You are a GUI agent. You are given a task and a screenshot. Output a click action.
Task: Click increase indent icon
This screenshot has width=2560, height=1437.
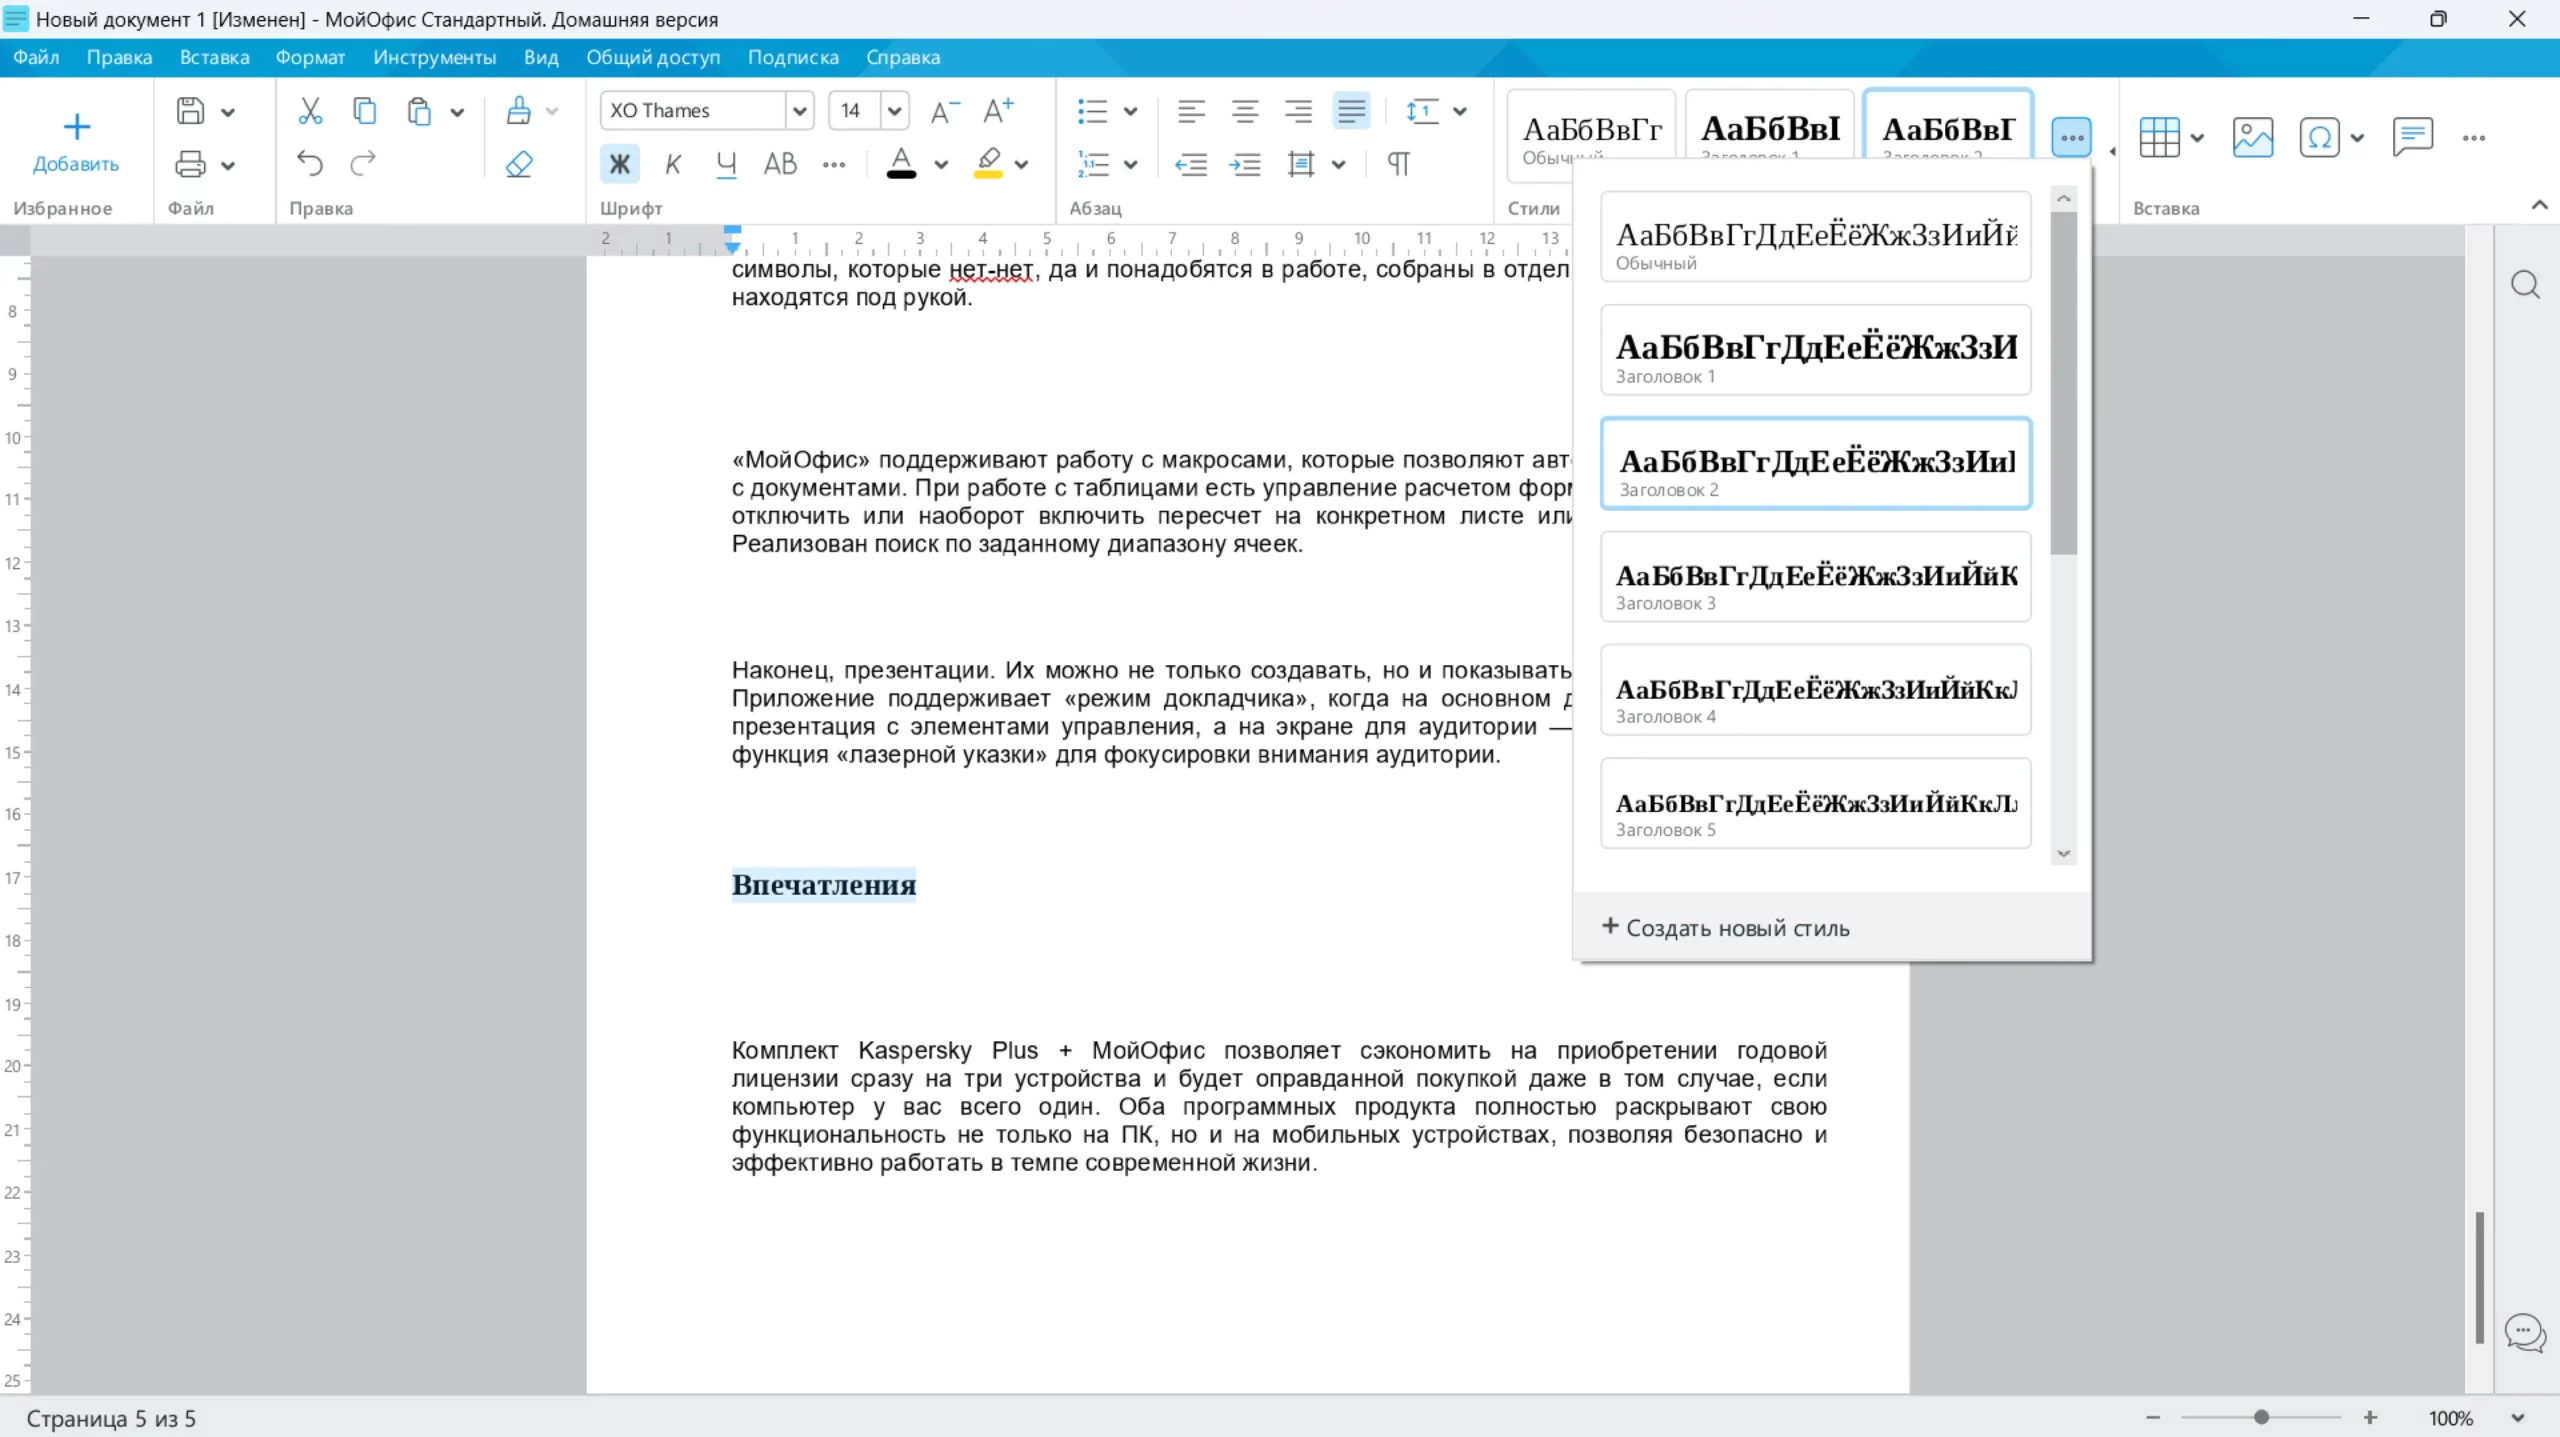(1245, 164)
